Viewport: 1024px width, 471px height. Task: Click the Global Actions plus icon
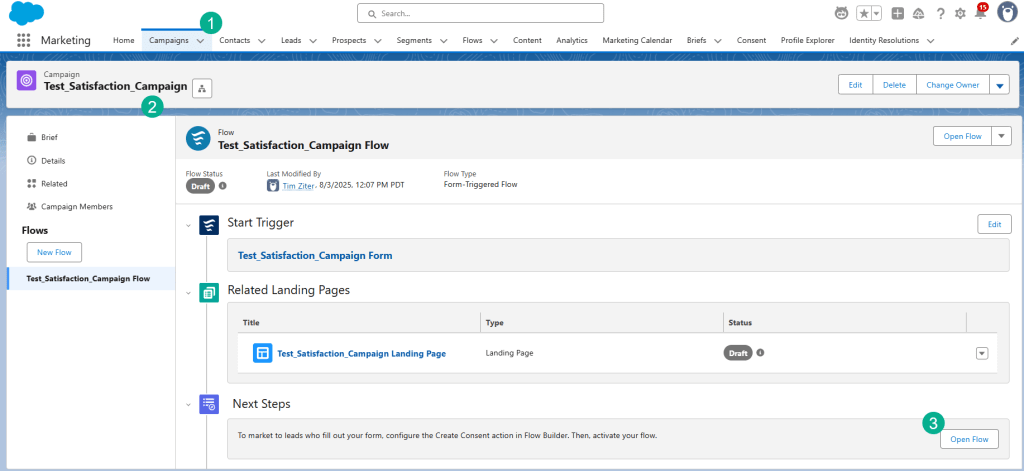[898, 13]
